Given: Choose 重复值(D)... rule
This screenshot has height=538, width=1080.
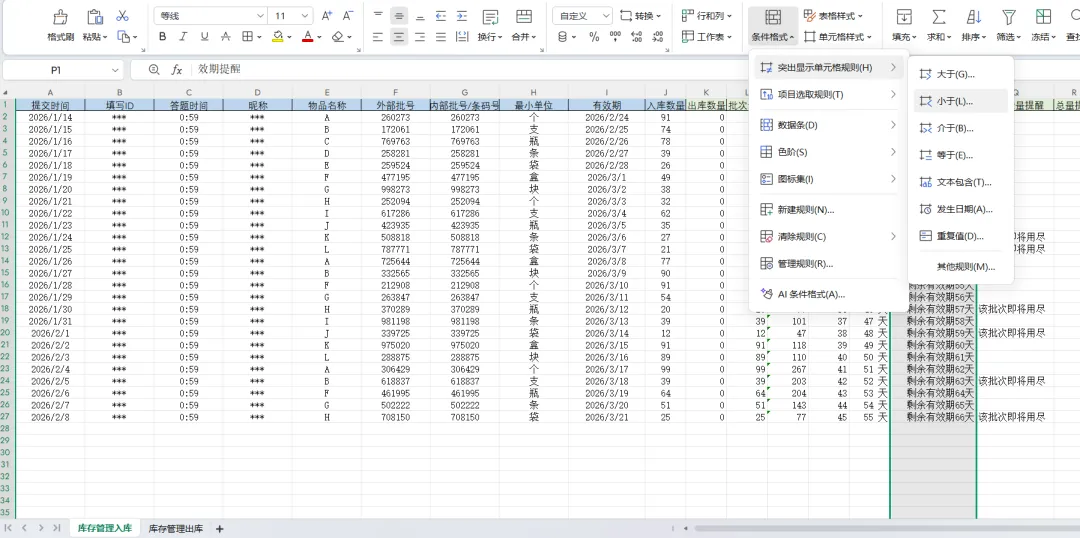Looking at the screenshot, I should (960, 236).
